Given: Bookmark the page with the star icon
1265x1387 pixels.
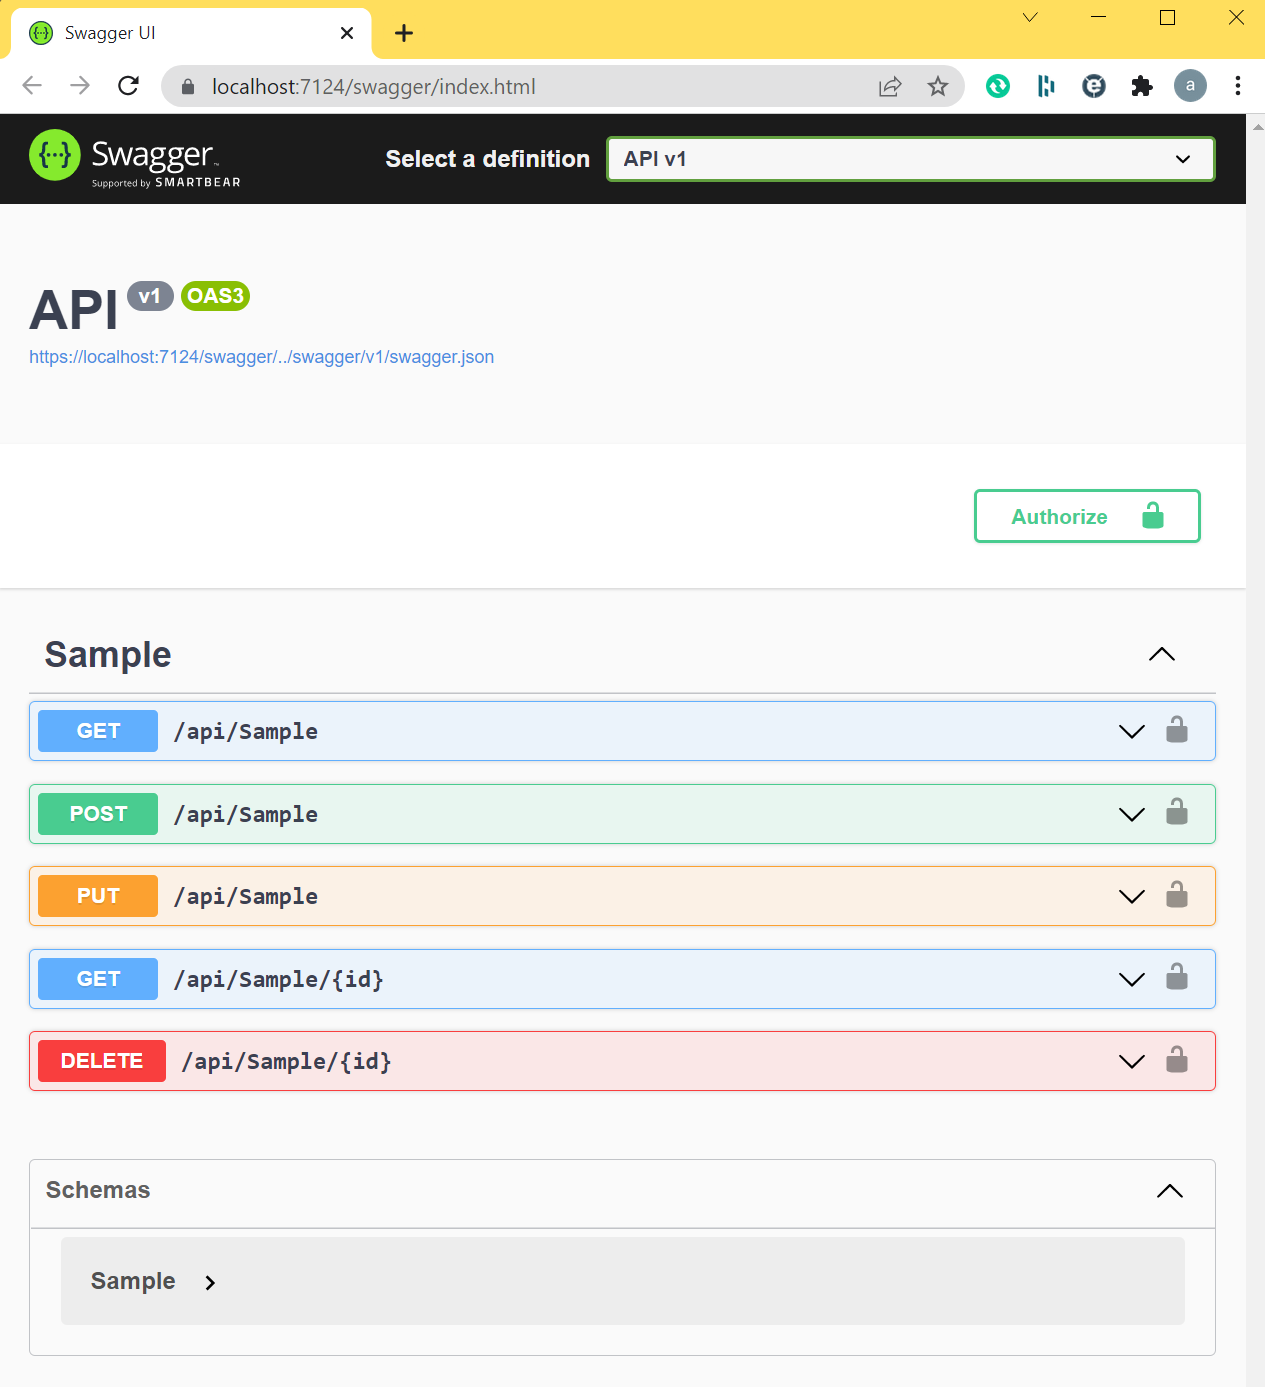Looking at the screenshot, I should point(937,86).
